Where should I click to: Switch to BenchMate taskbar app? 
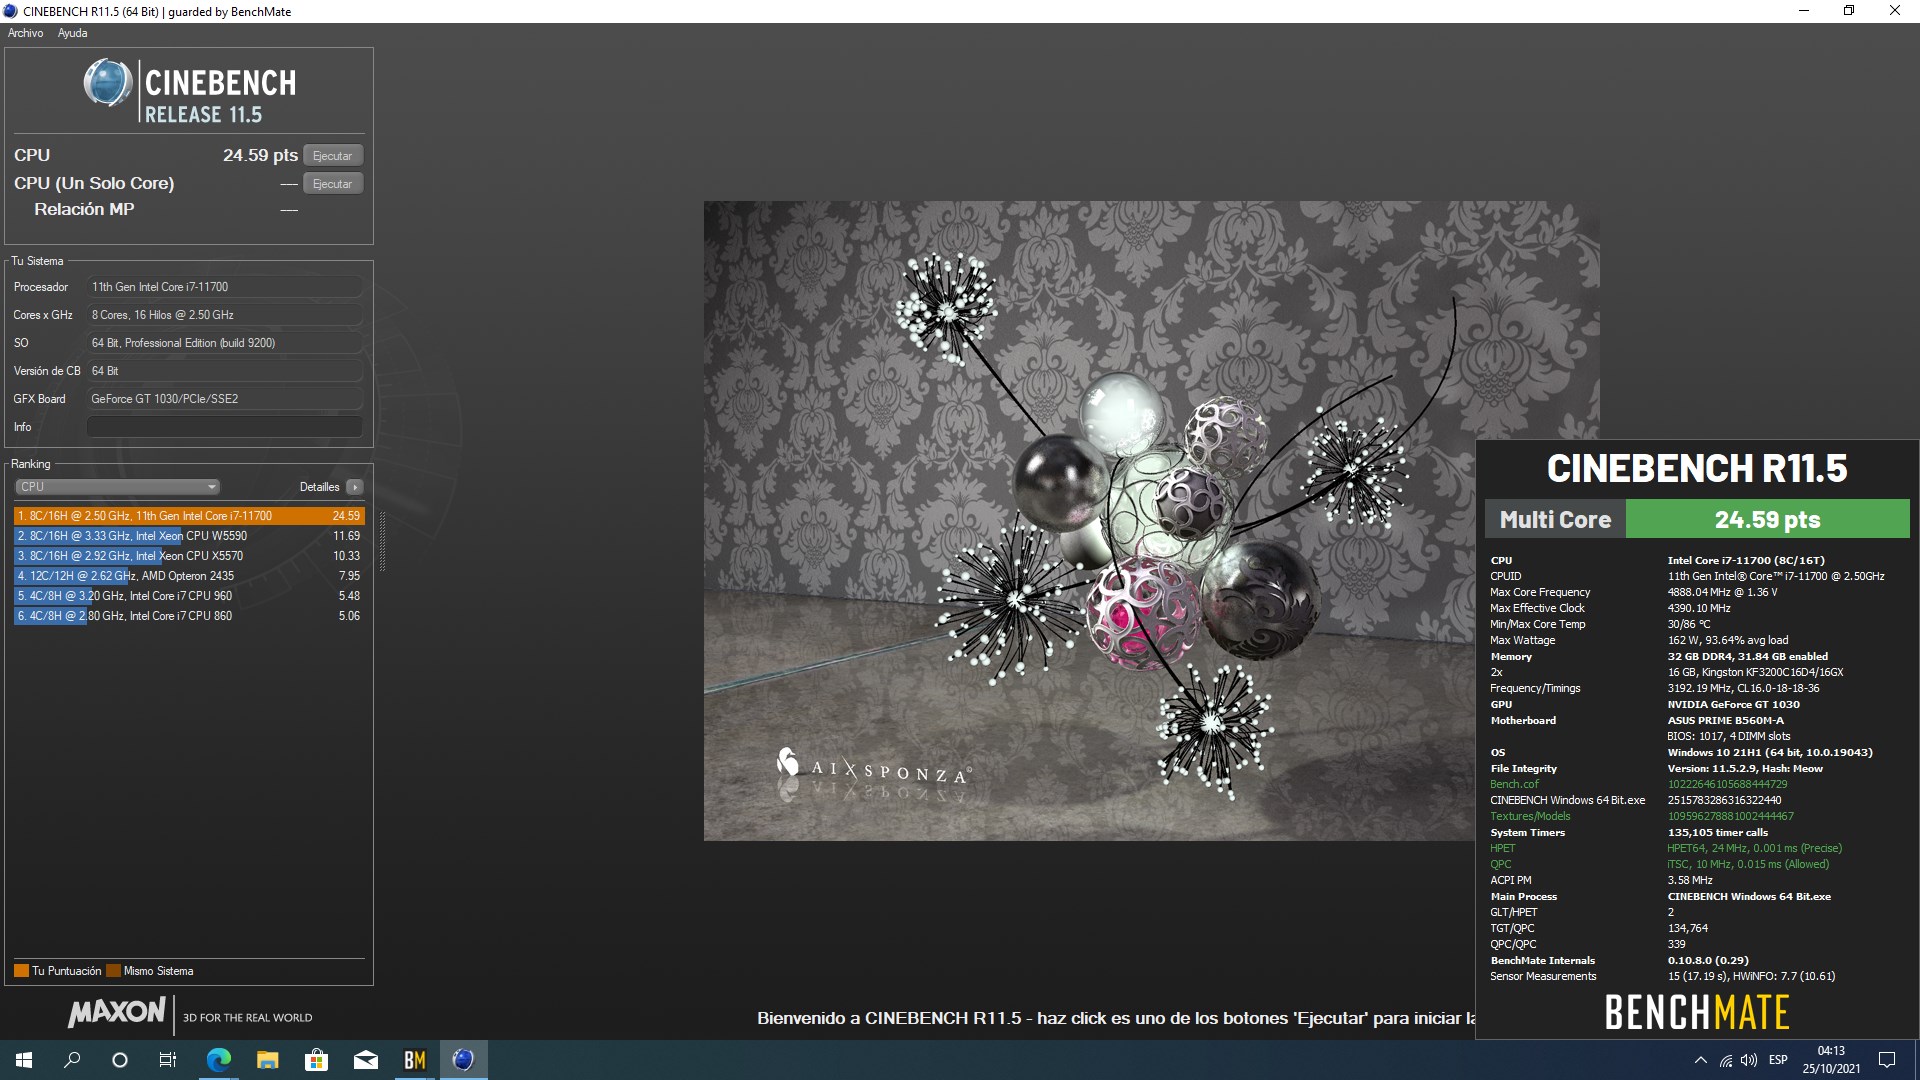pos(414,1060)
